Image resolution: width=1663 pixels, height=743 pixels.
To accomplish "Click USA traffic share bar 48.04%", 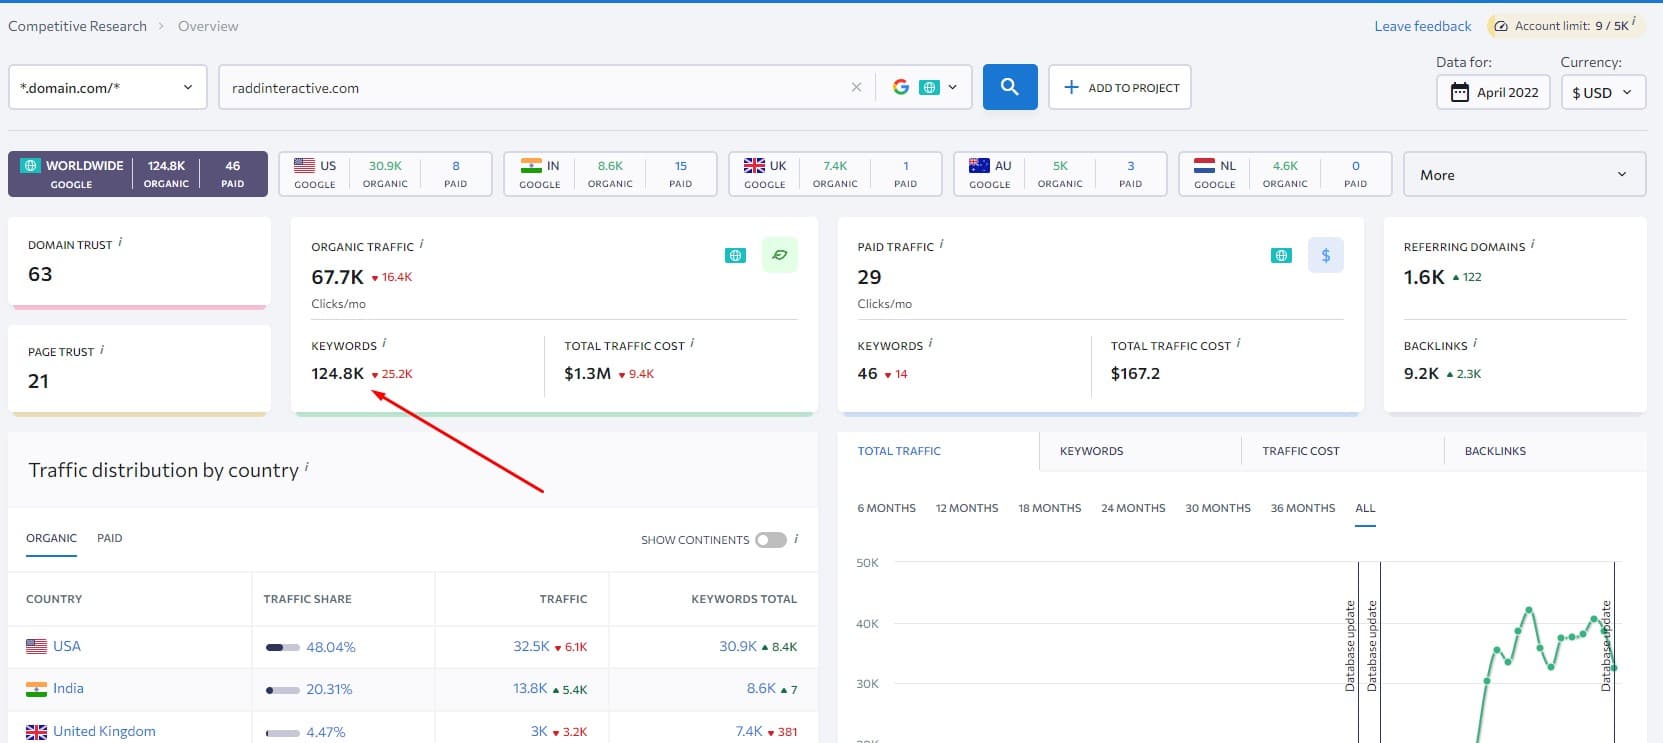I will 283,647.
